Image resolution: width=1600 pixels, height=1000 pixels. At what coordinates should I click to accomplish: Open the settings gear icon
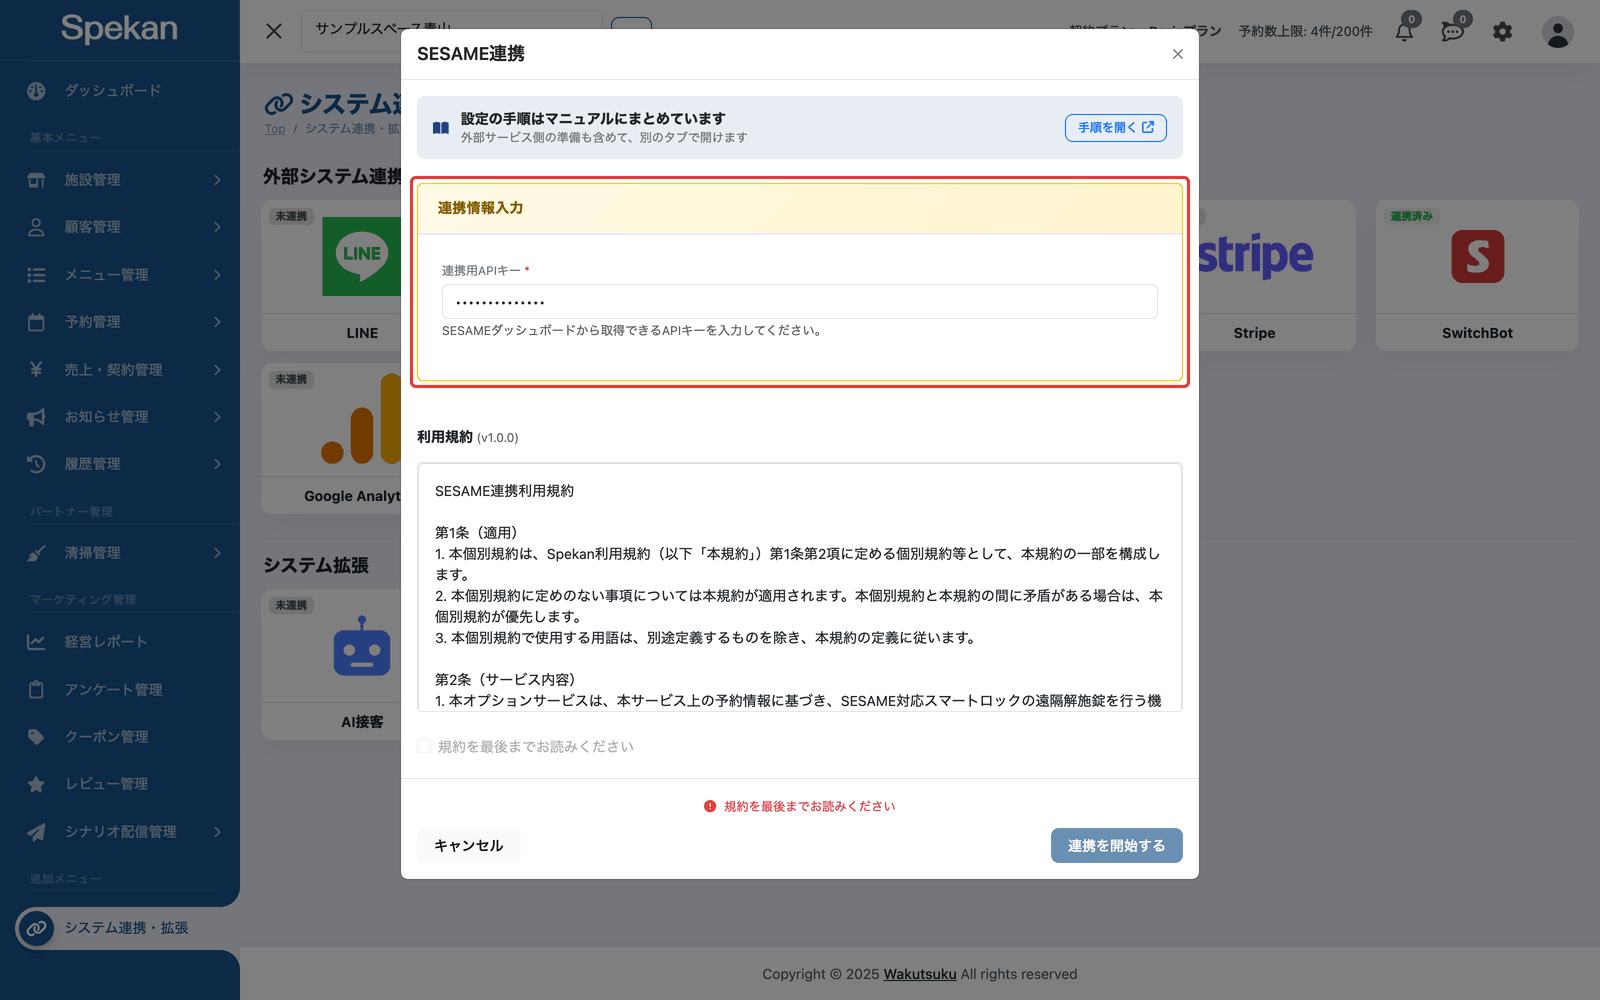pyautogui.click(x=1502, y=32)
